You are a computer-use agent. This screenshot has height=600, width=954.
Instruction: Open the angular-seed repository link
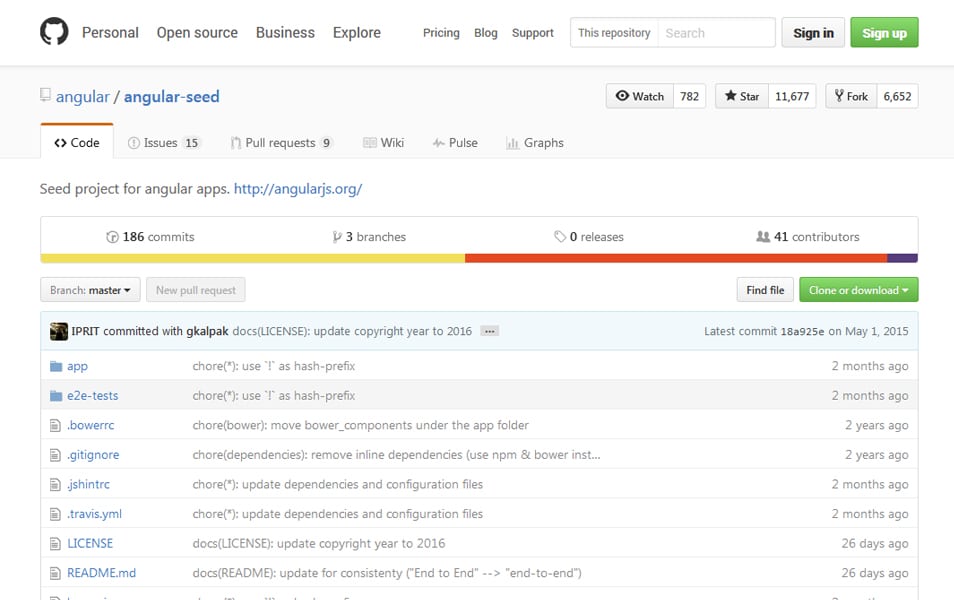pyautogui.click(x=172, y=97)
